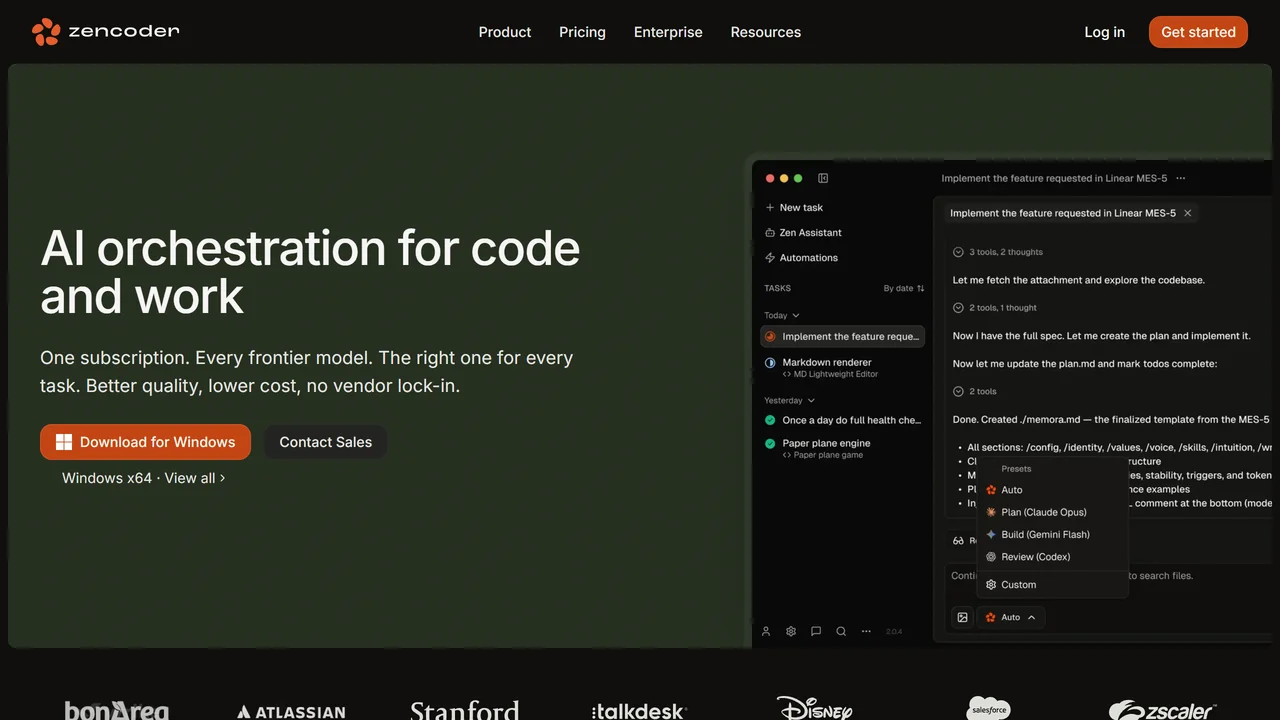Open the more options dots in the bottom sidebar
The height and width of the screenshot is (720, 1280).
click(866, 631)
